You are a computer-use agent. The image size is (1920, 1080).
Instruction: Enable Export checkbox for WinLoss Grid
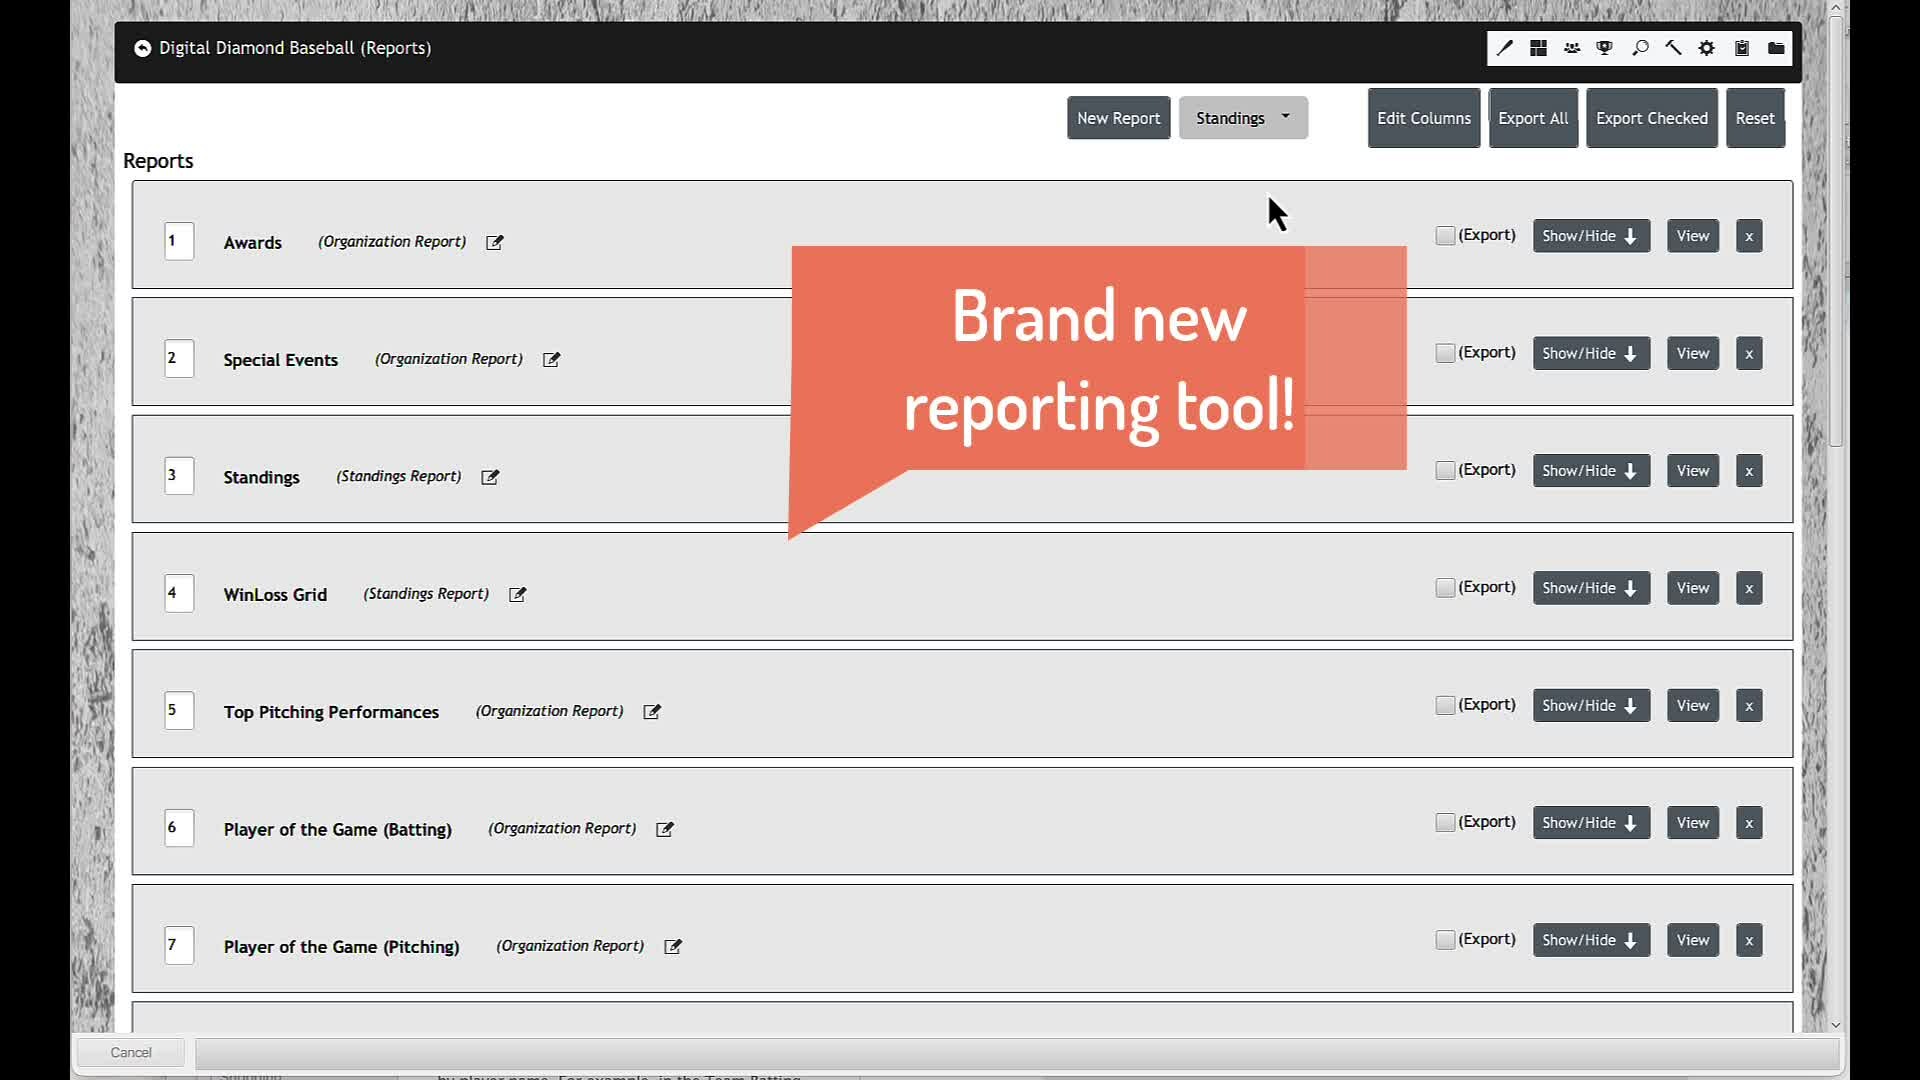[1444, 588]
